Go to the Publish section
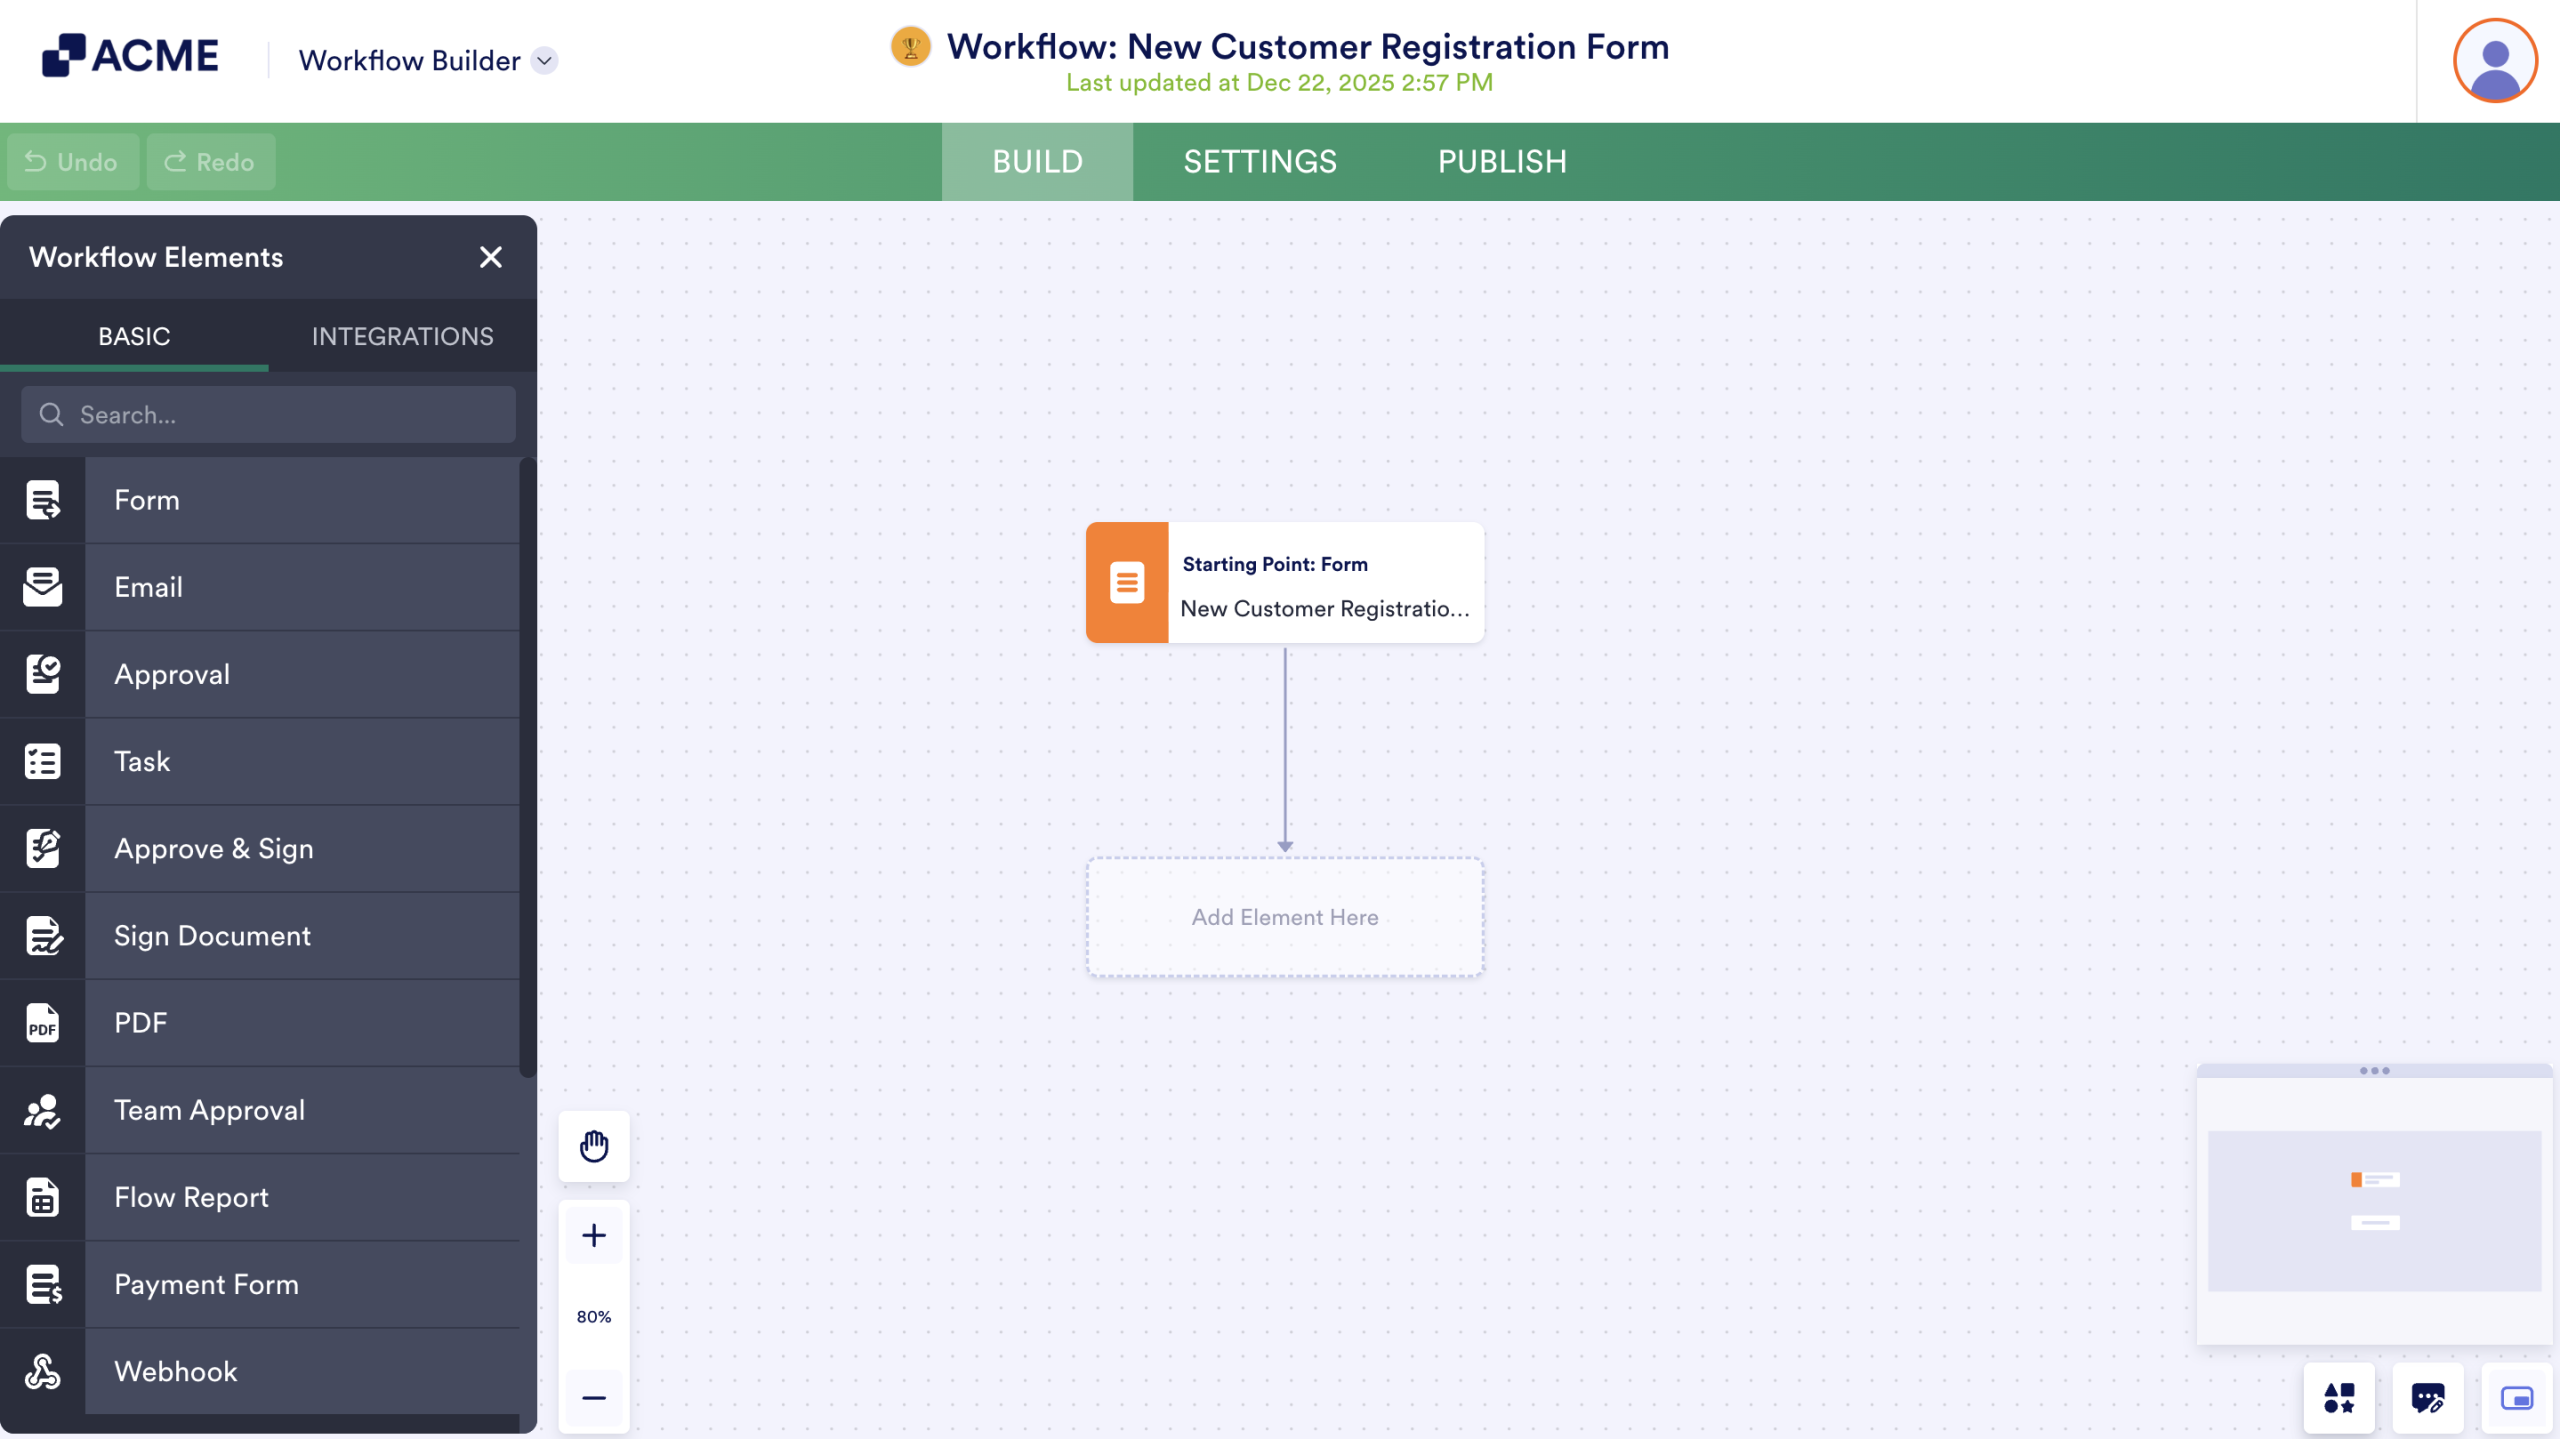 click(x=1502, y=161)
